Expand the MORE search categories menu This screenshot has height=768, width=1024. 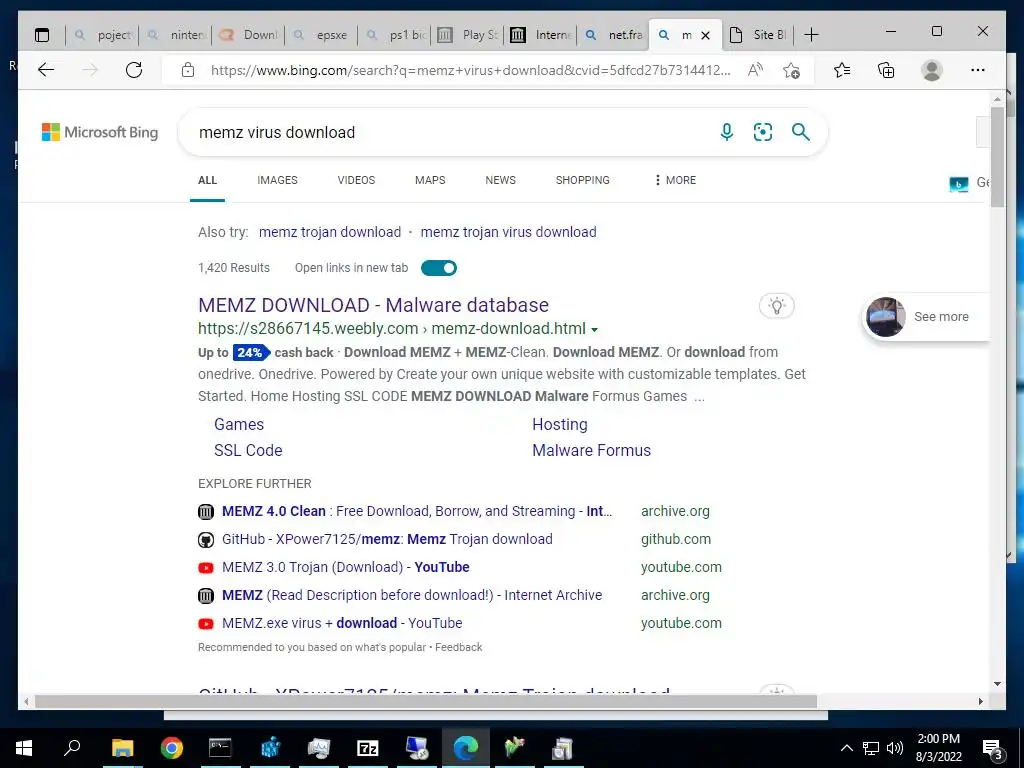pyautogui.click(x=675, y=180)
